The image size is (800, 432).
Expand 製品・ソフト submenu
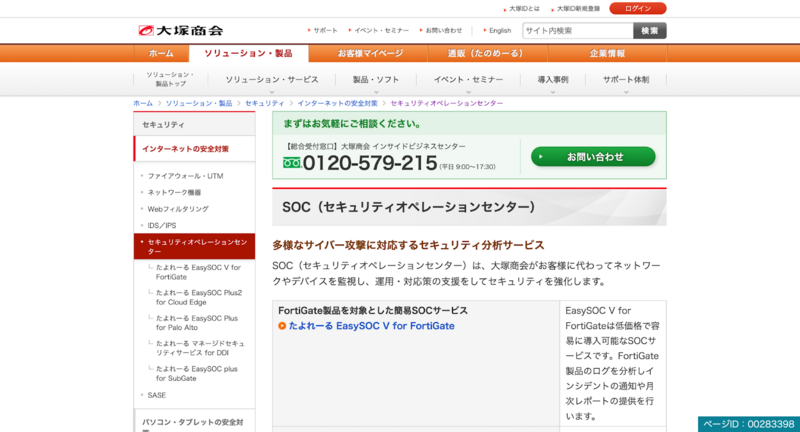376,80
